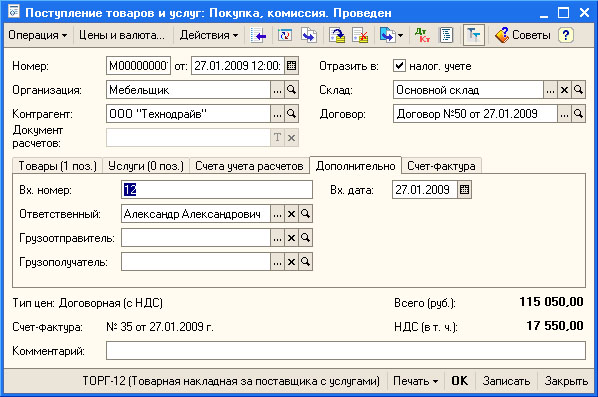
Task: Select the Дополнительно tab
Action: (x=355, y=165)
